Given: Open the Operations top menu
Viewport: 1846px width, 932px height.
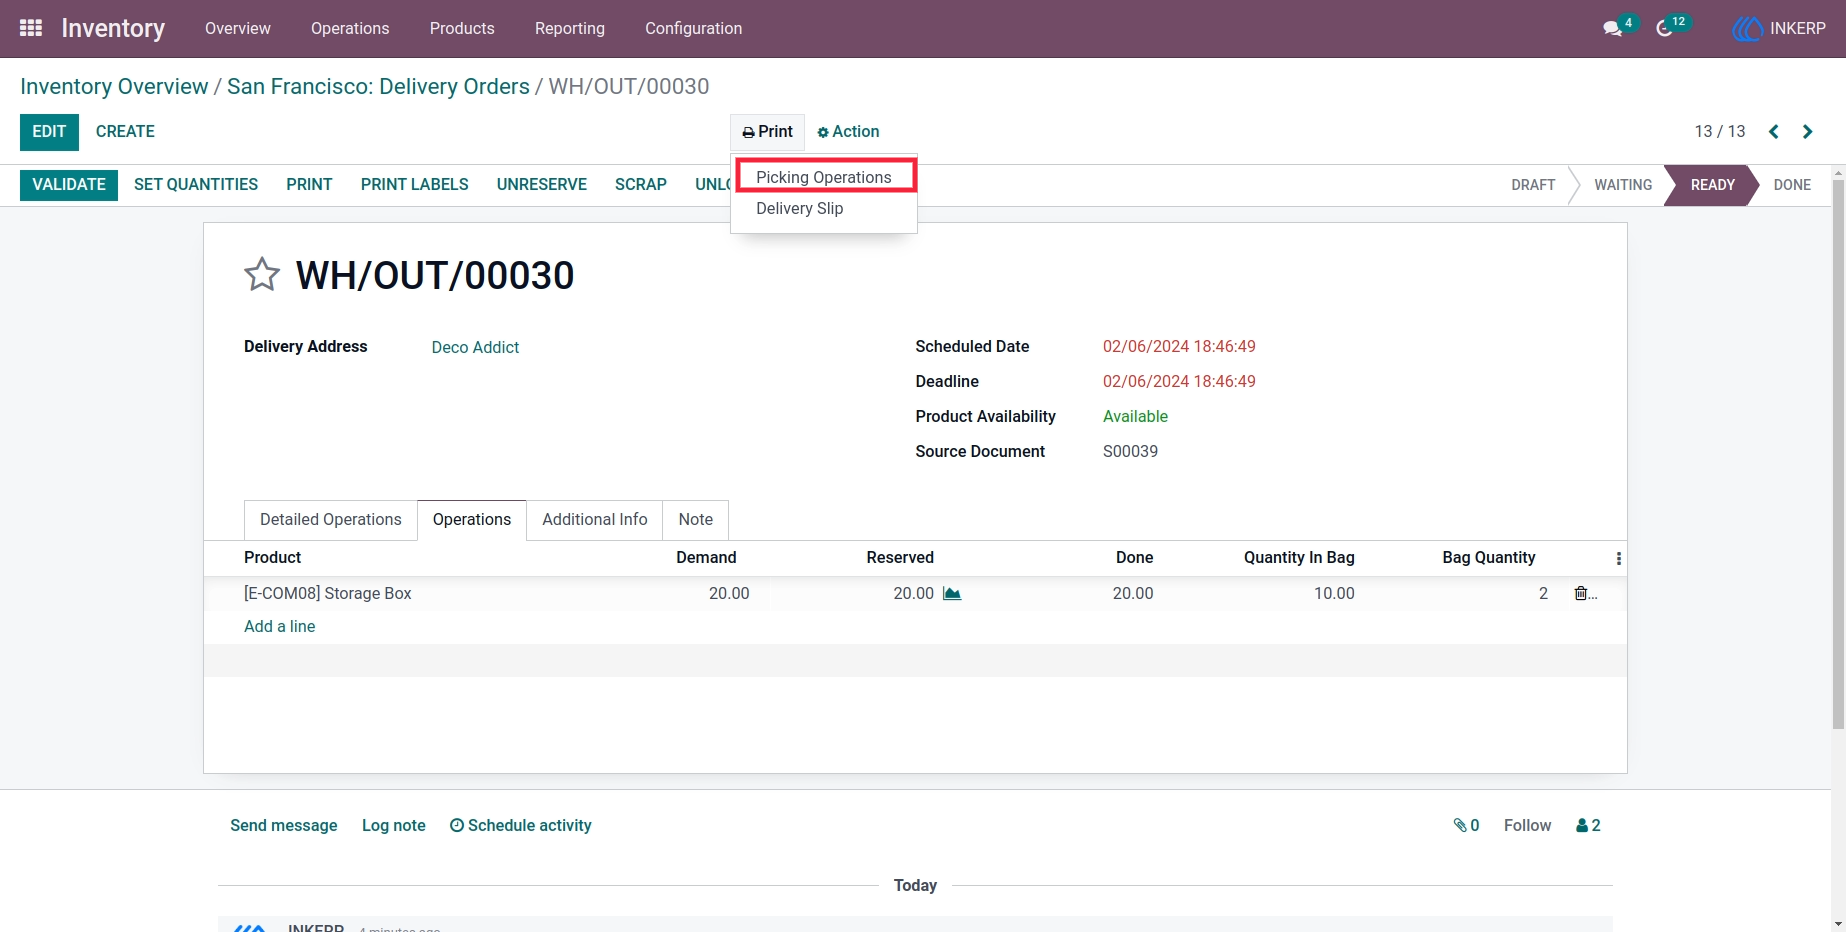Looking at the screenshot, I should (350, 28).
